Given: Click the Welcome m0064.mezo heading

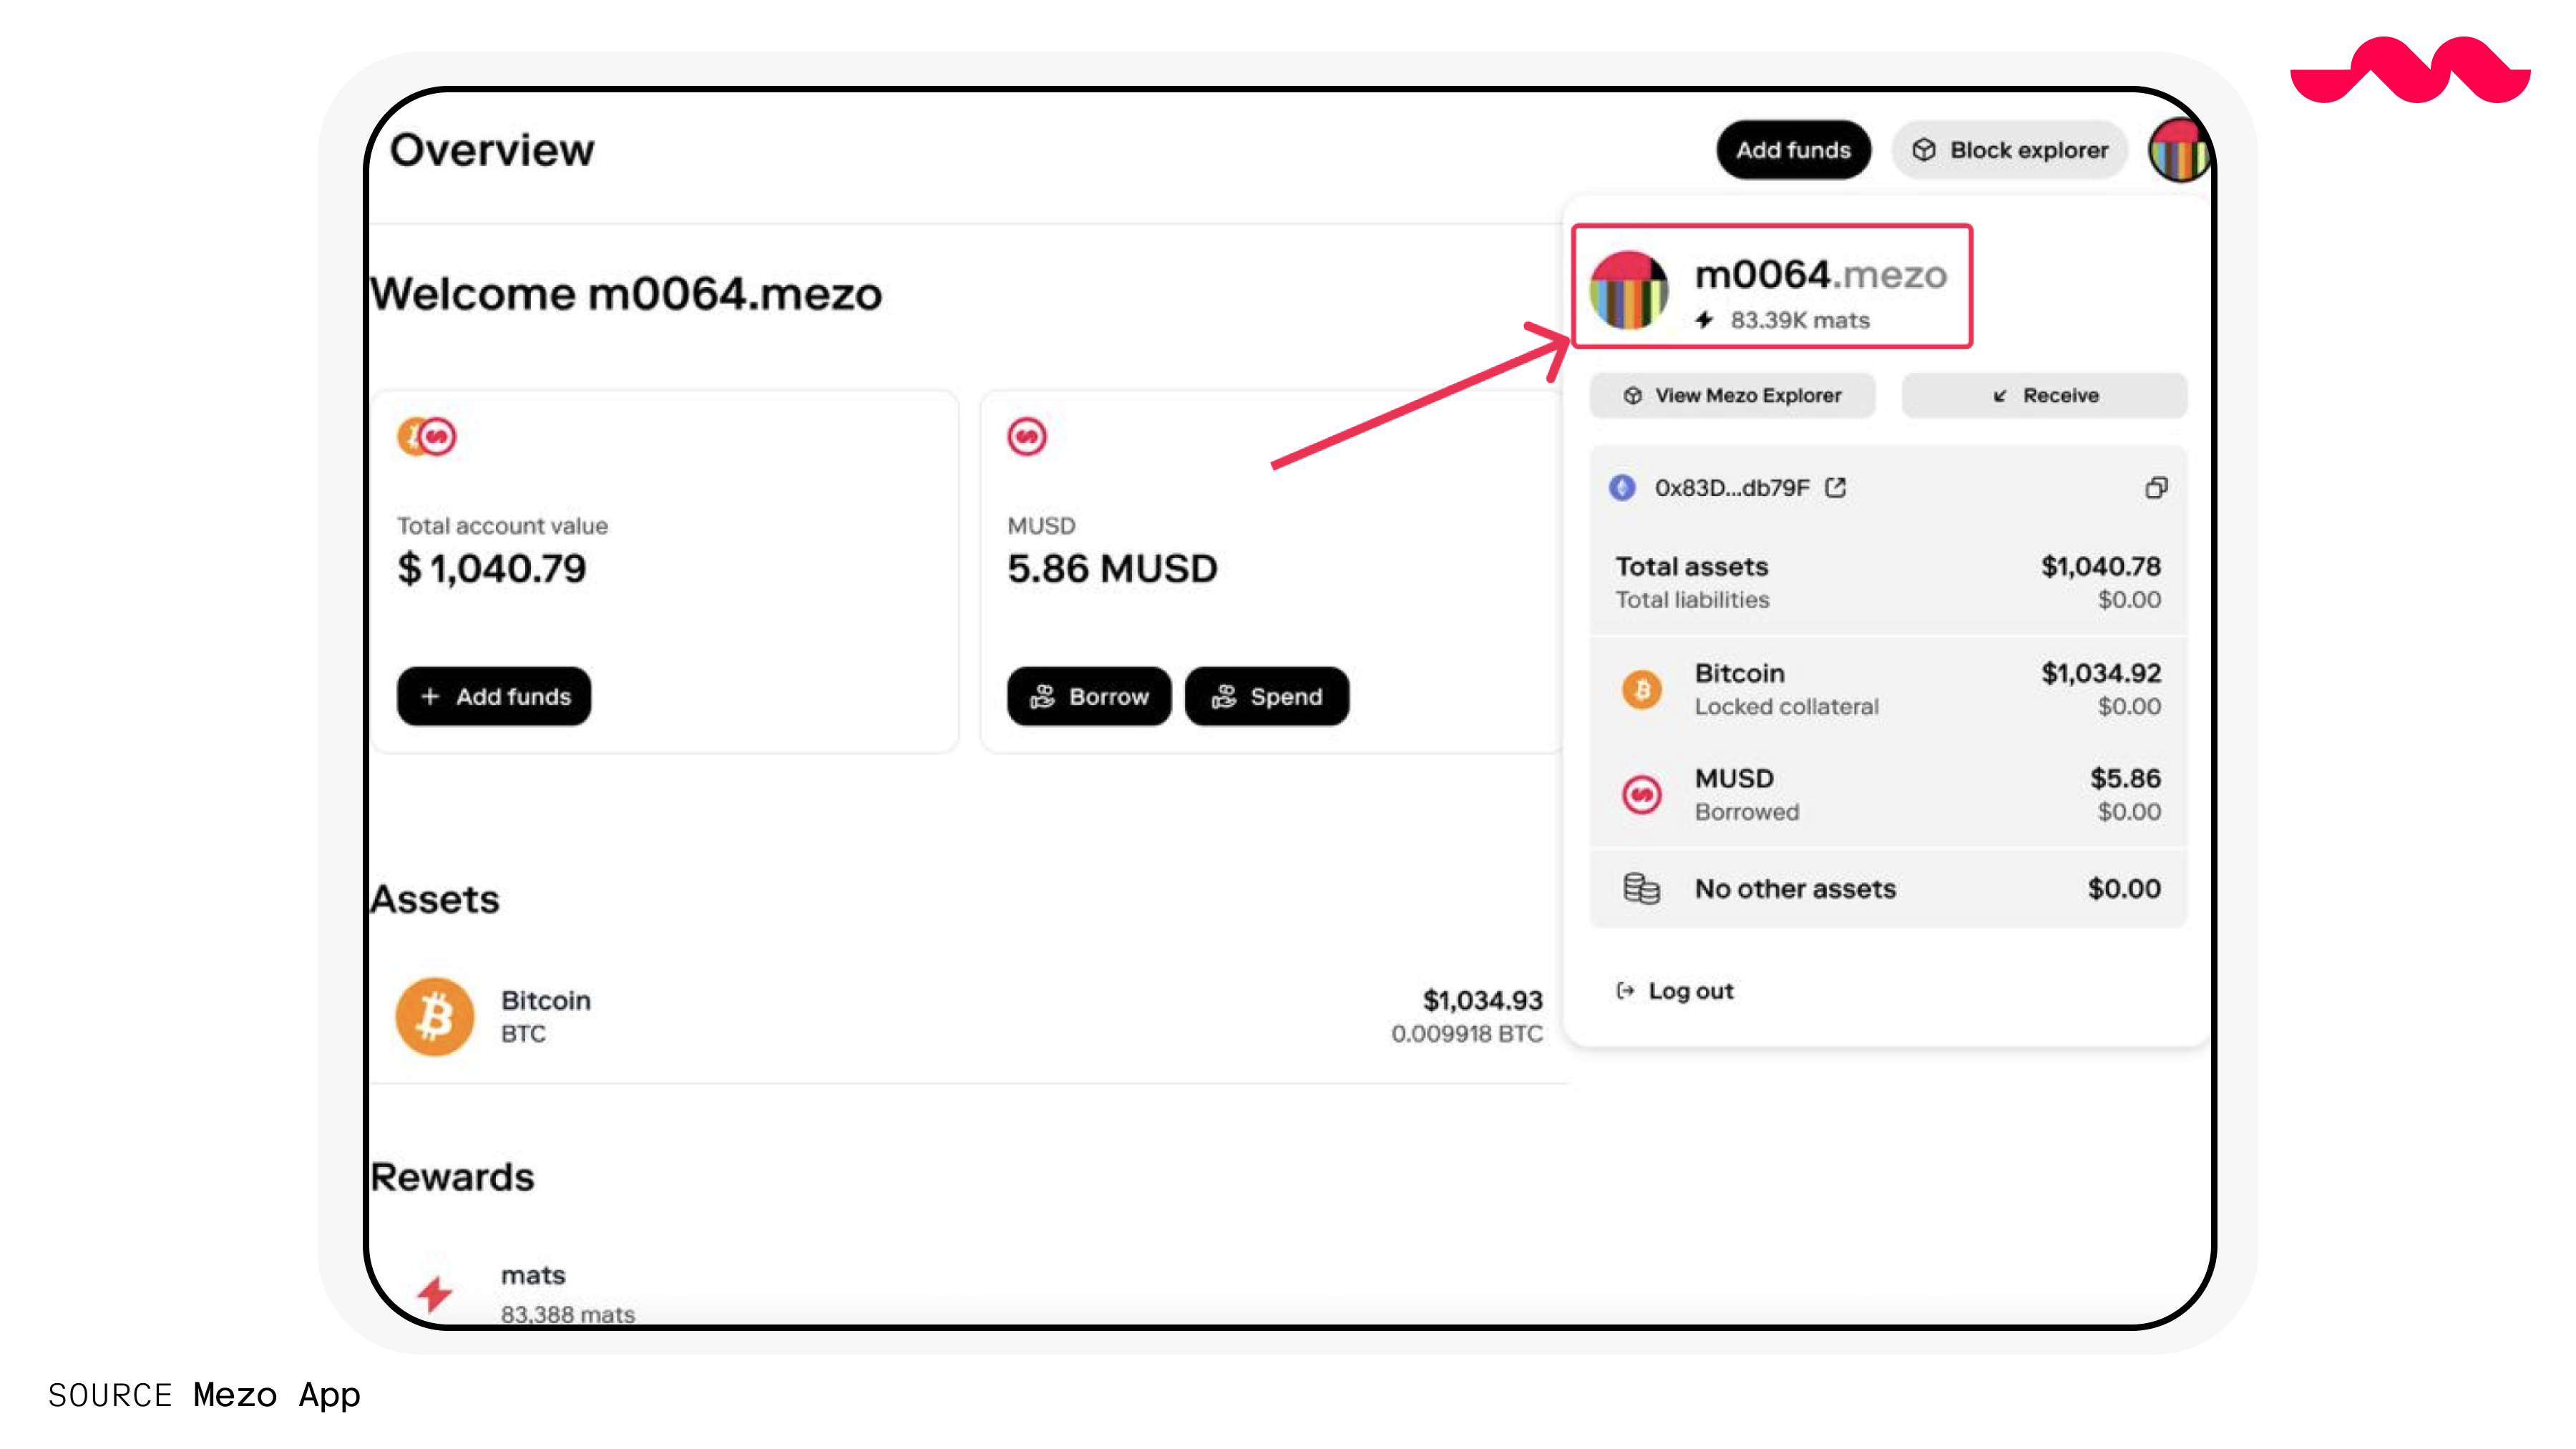Looking at the screenshot, I should tap(626, 295).
